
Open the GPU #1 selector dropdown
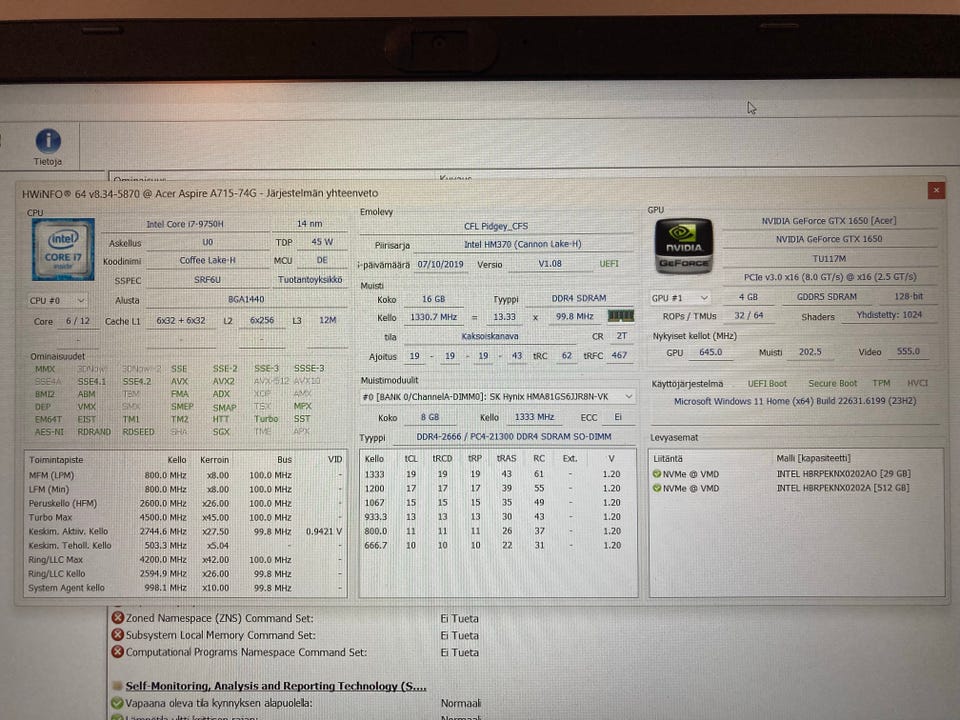680,298
